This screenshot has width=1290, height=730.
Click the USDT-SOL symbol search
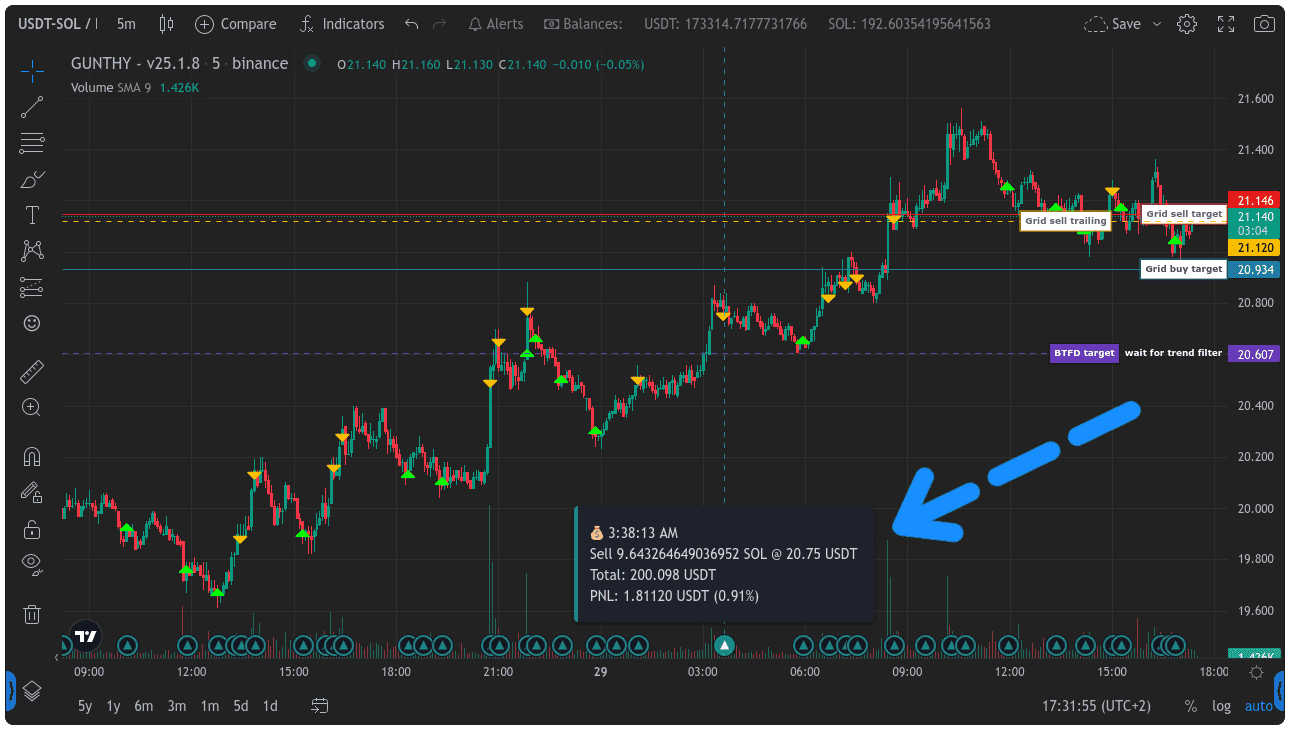pyautogui.click(x=58, y=24)
